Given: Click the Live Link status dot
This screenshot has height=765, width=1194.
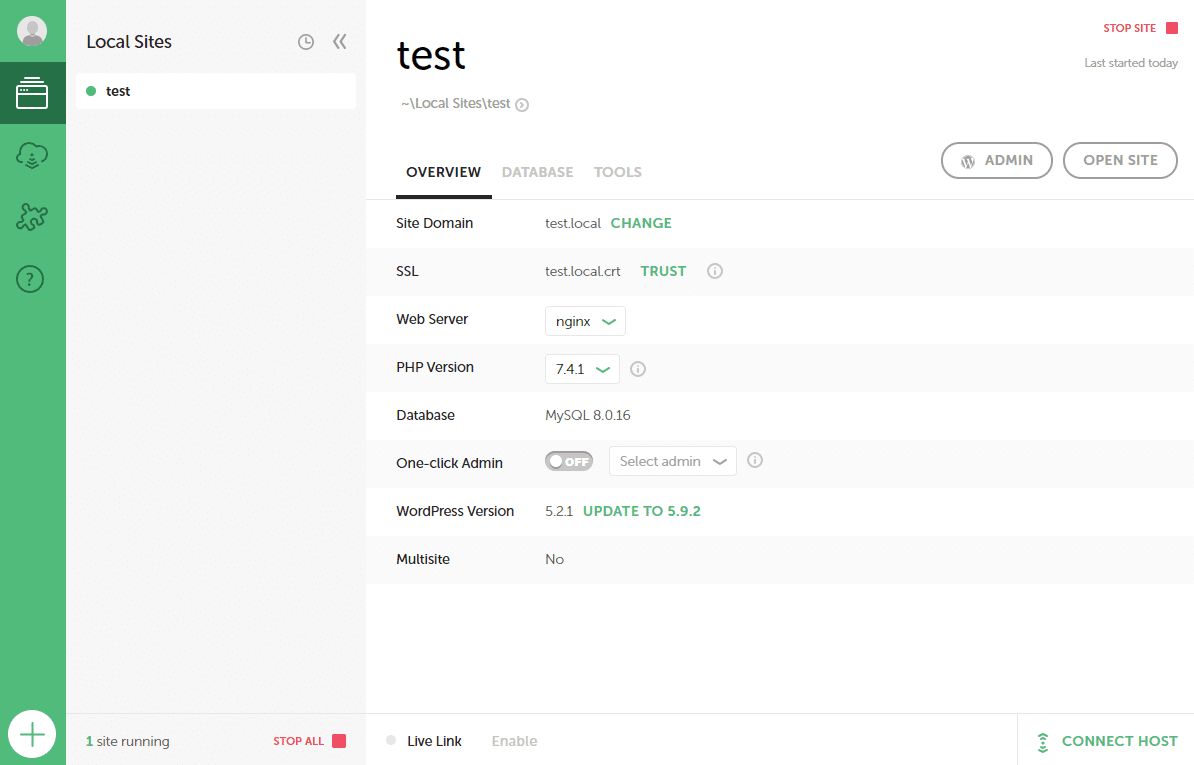Looking at the screenshot, I should tap(391, 740).
